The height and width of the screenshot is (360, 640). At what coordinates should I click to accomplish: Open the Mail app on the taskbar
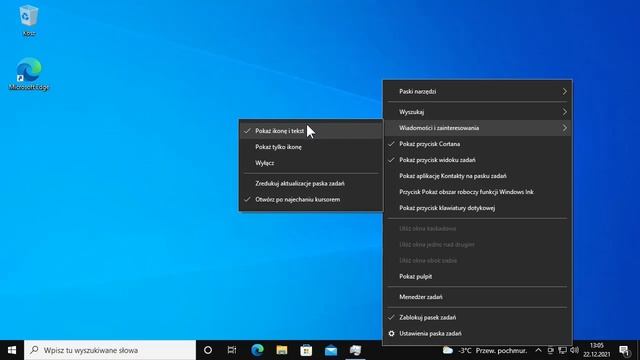(331, 350)
